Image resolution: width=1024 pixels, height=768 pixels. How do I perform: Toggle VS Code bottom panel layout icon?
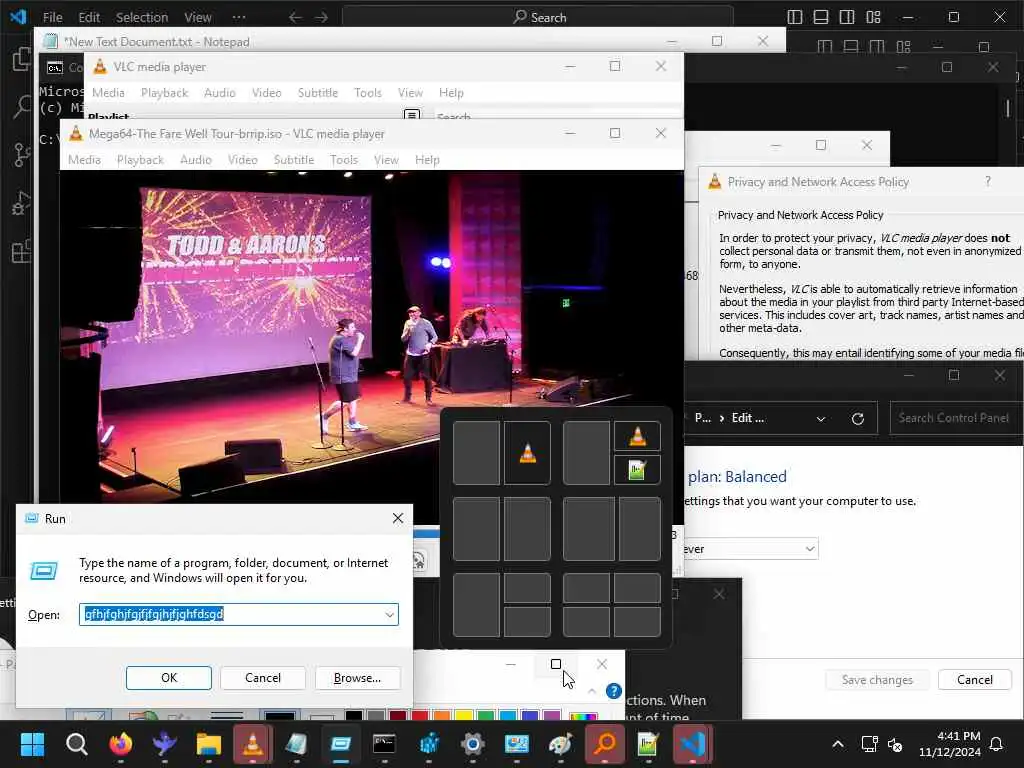tap(821, 18)
